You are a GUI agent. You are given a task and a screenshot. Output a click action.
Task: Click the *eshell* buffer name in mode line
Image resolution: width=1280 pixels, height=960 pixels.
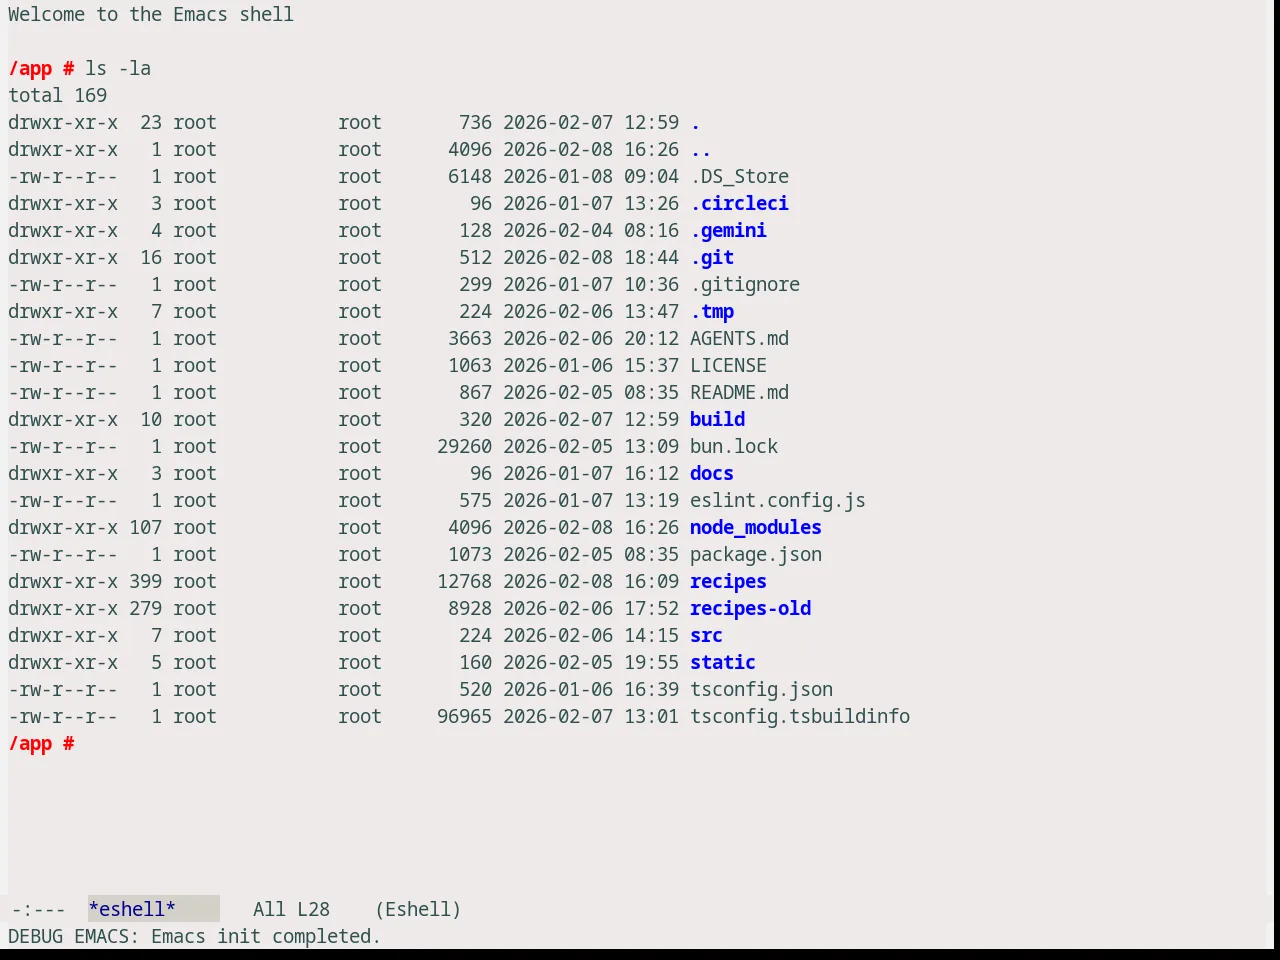[x=132, y=909]
